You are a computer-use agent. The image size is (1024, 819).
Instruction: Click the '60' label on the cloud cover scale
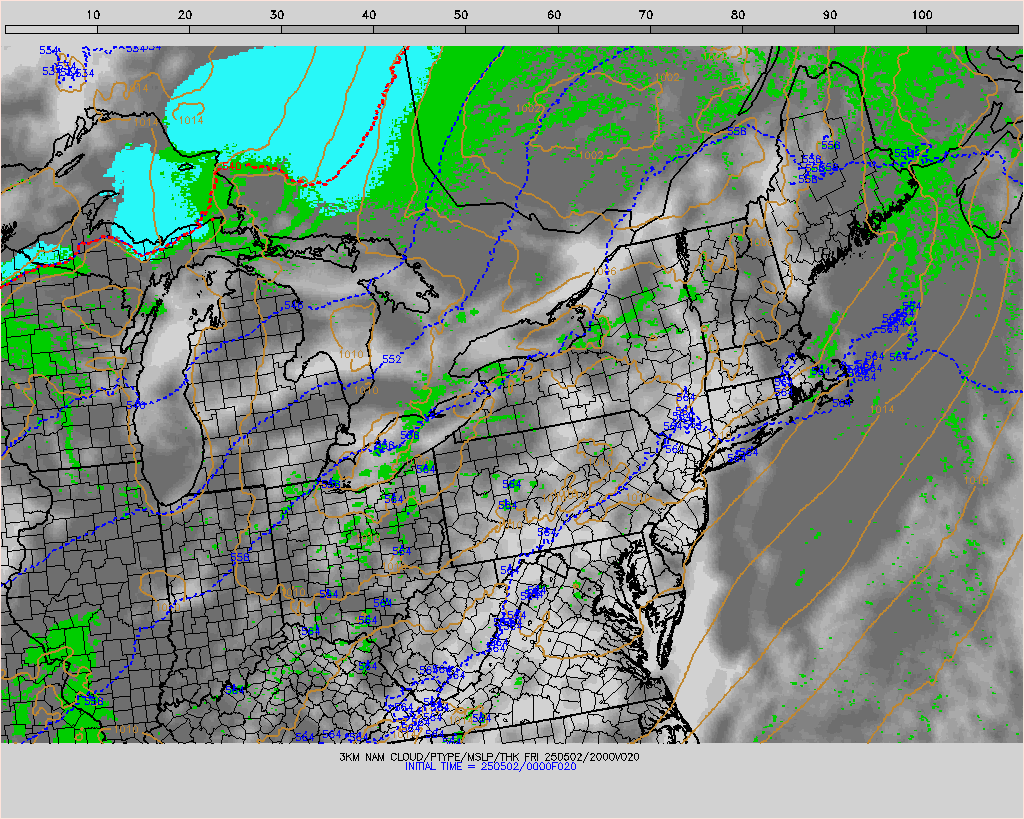[554, 15]
